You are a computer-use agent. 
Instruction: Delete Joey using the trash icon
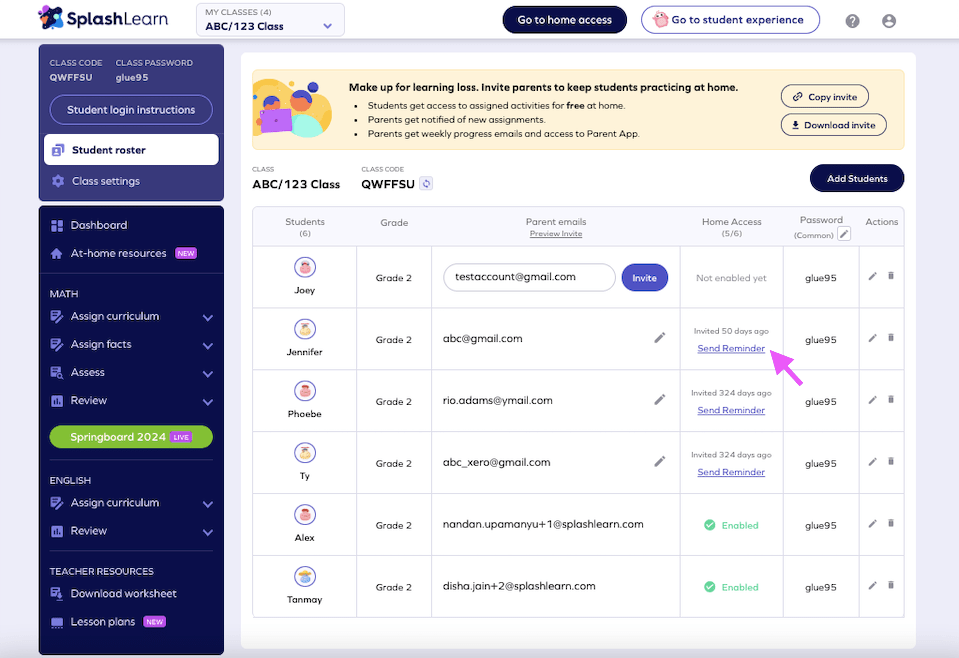tap(890, 277)
